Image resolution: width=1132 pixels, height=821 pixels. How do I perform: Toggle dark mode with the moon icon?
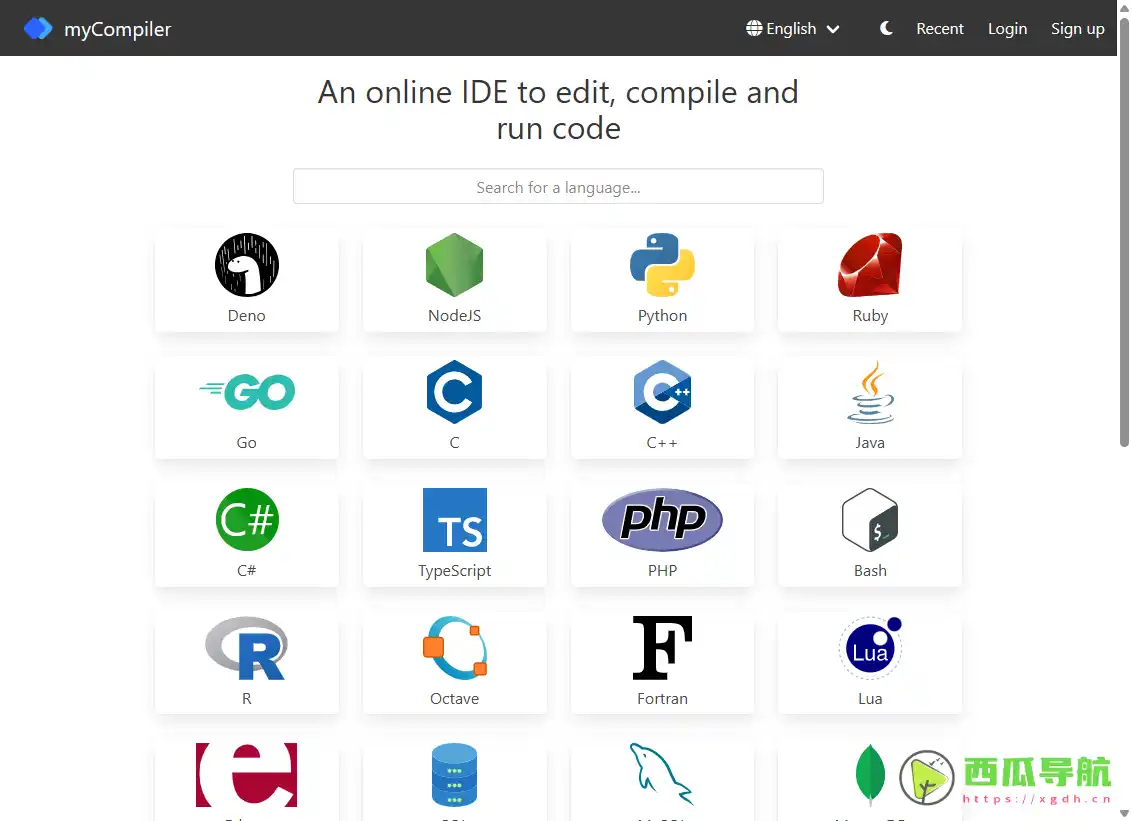coord(885,28)
